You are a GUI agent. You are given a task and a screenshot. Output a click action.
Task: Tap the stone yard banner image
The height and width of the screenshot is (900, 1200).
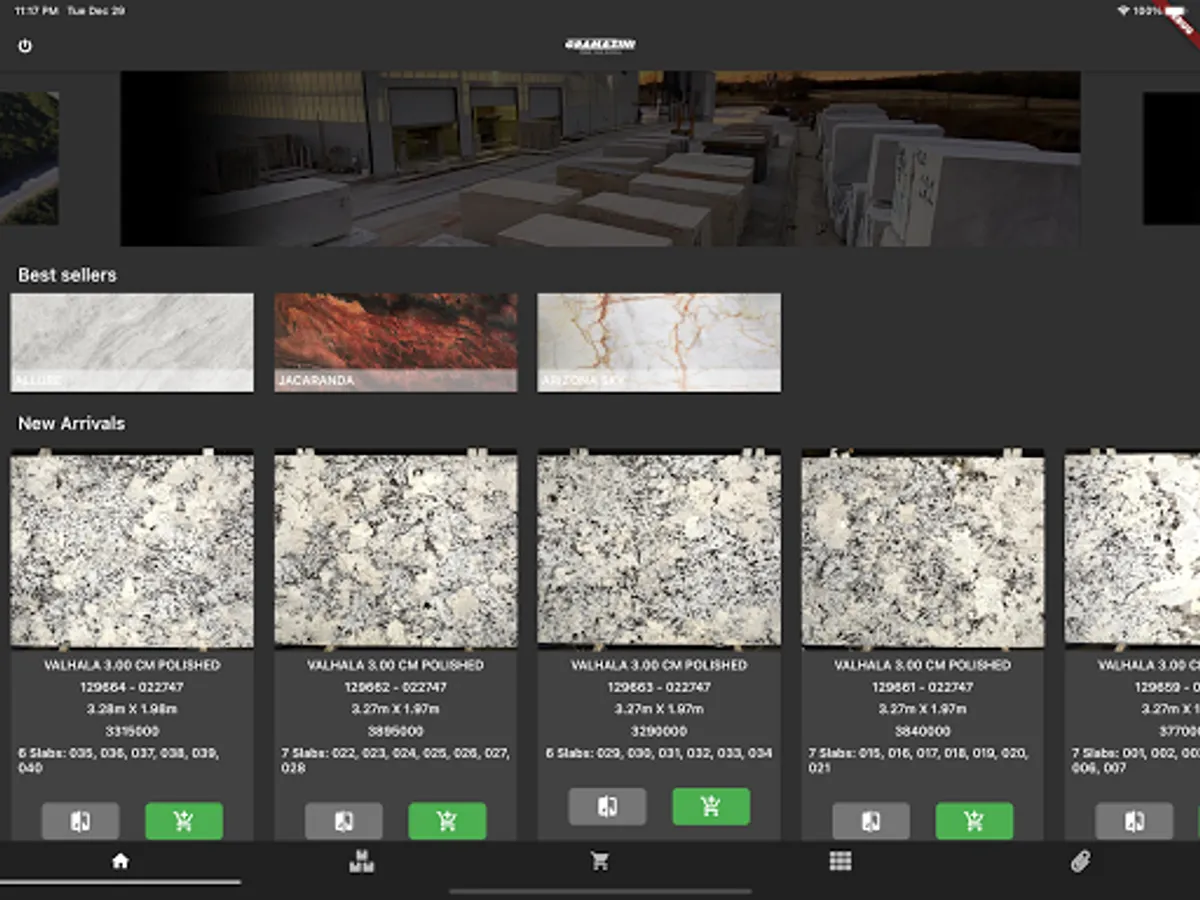(600, 158)
